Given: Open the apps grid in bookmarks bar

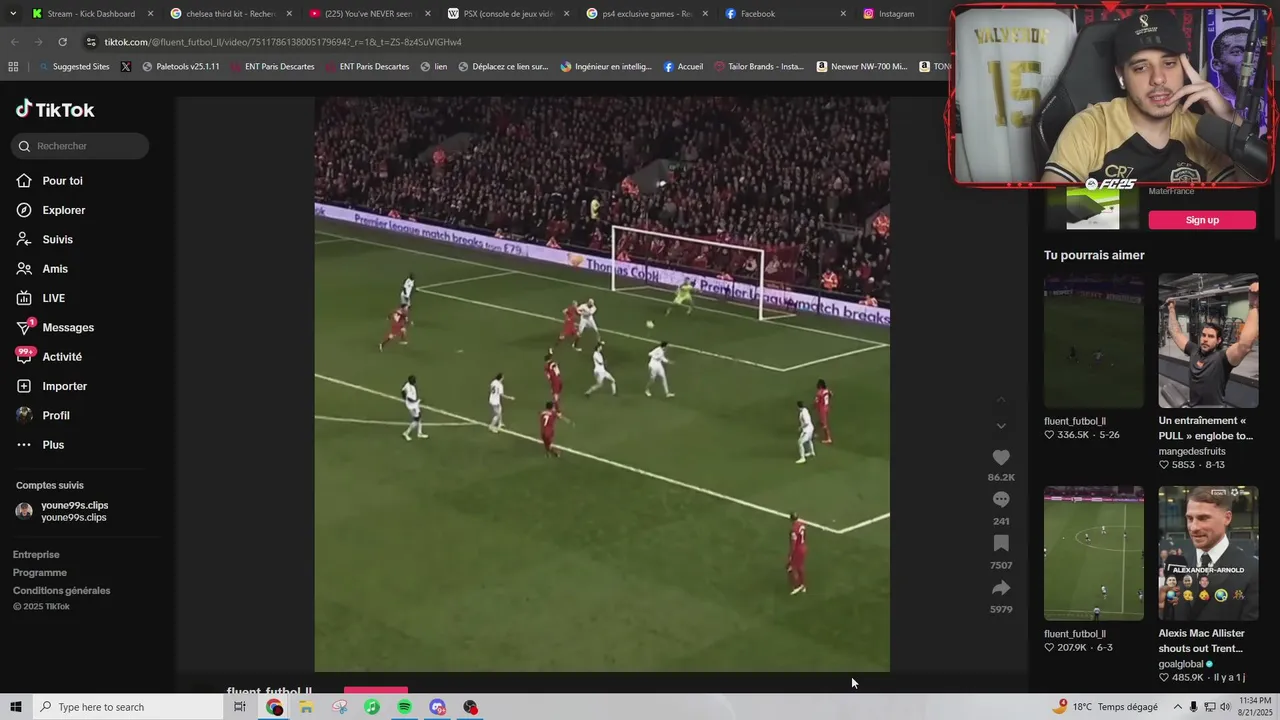Looking at the screenshot, I should (x=13, y=67).
